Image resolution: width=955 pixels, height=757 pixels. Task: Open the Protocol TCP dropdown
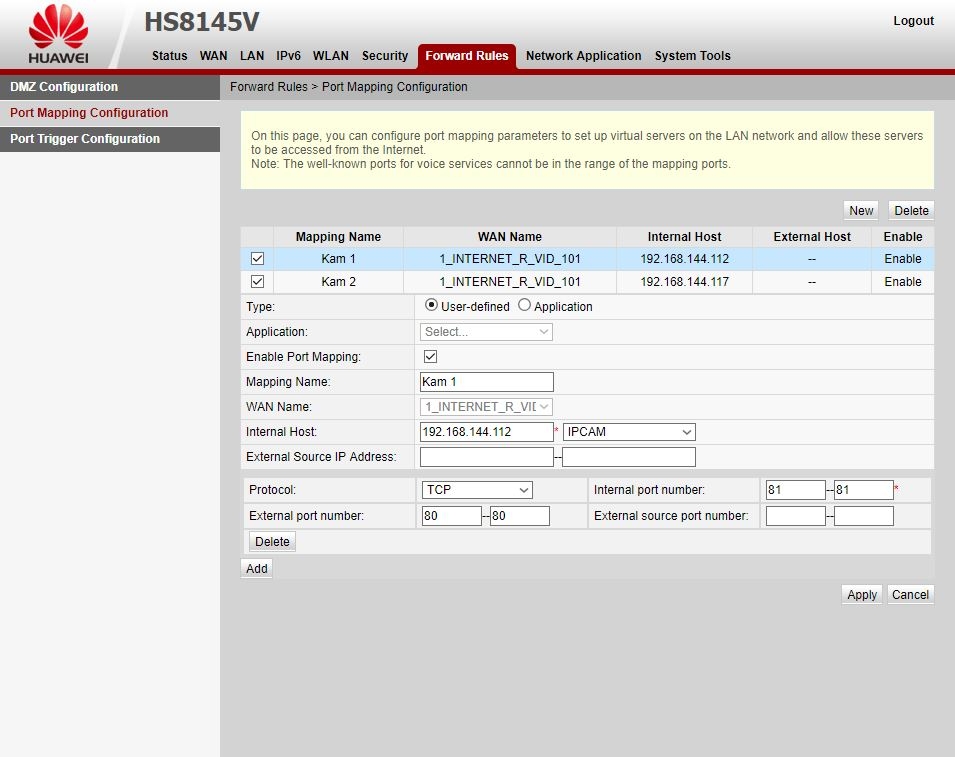pyautogui.click(x=477, y=490)
